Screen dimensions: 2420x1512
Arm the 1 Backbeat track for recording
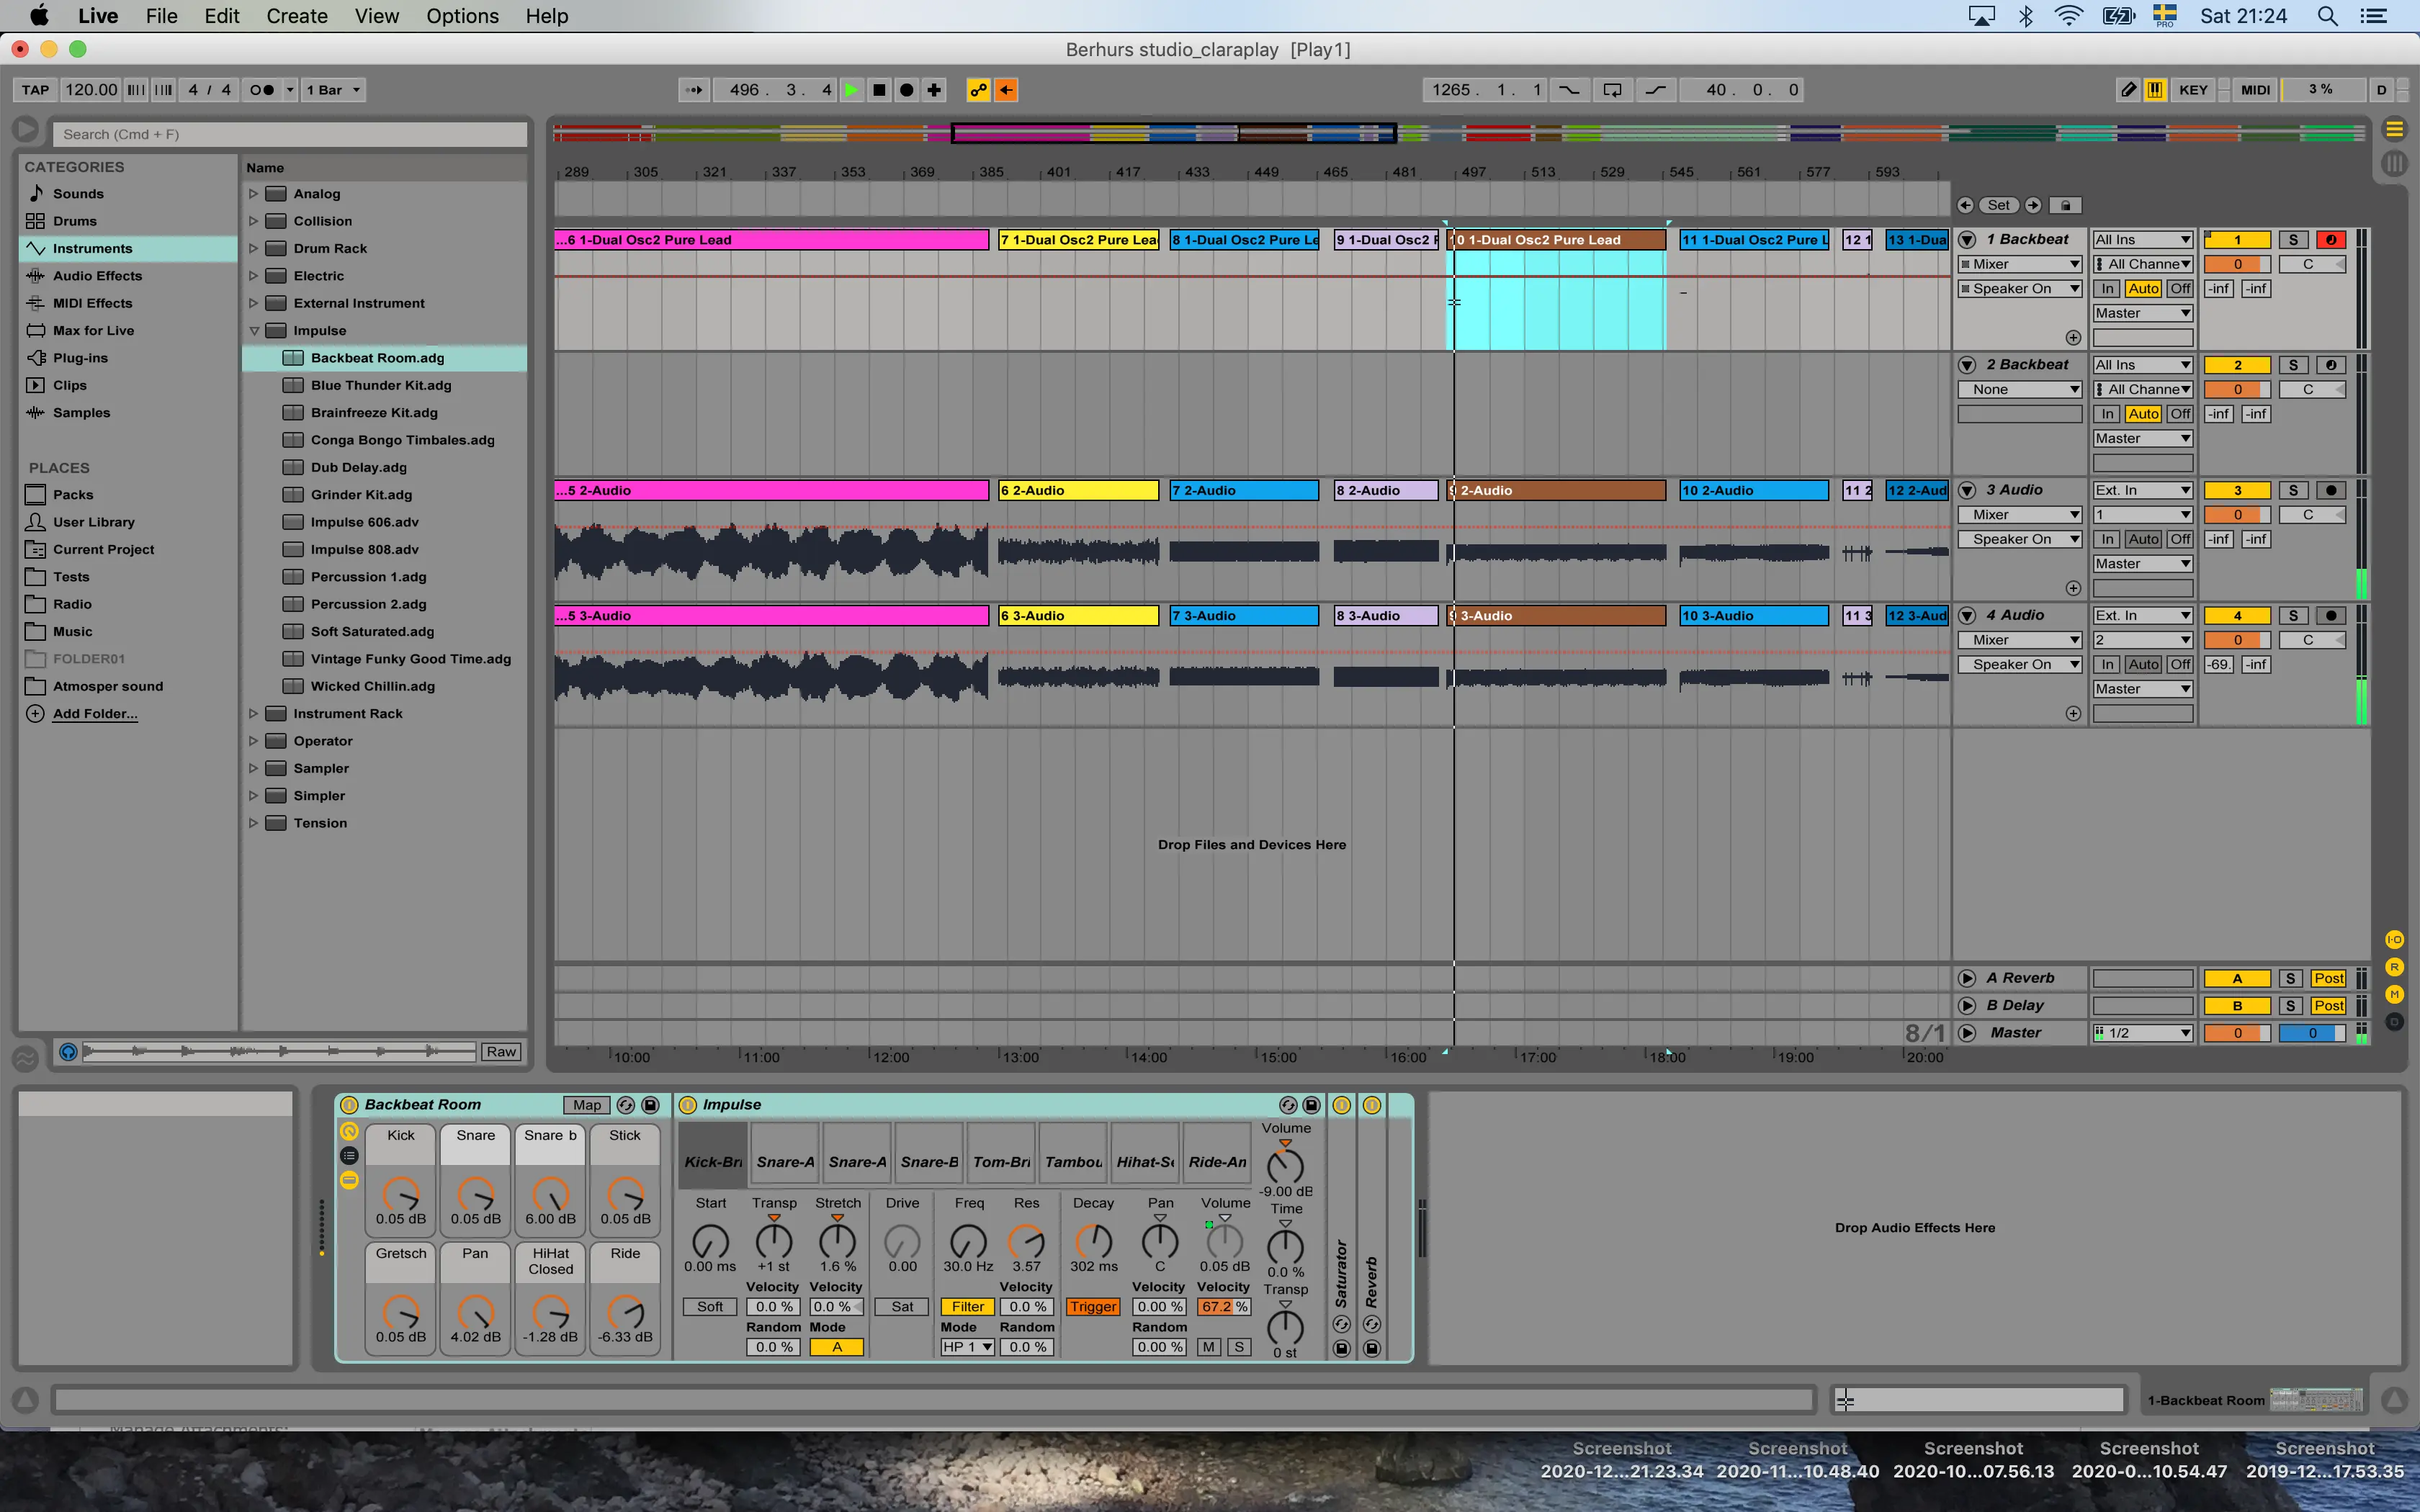[2331, 240]
